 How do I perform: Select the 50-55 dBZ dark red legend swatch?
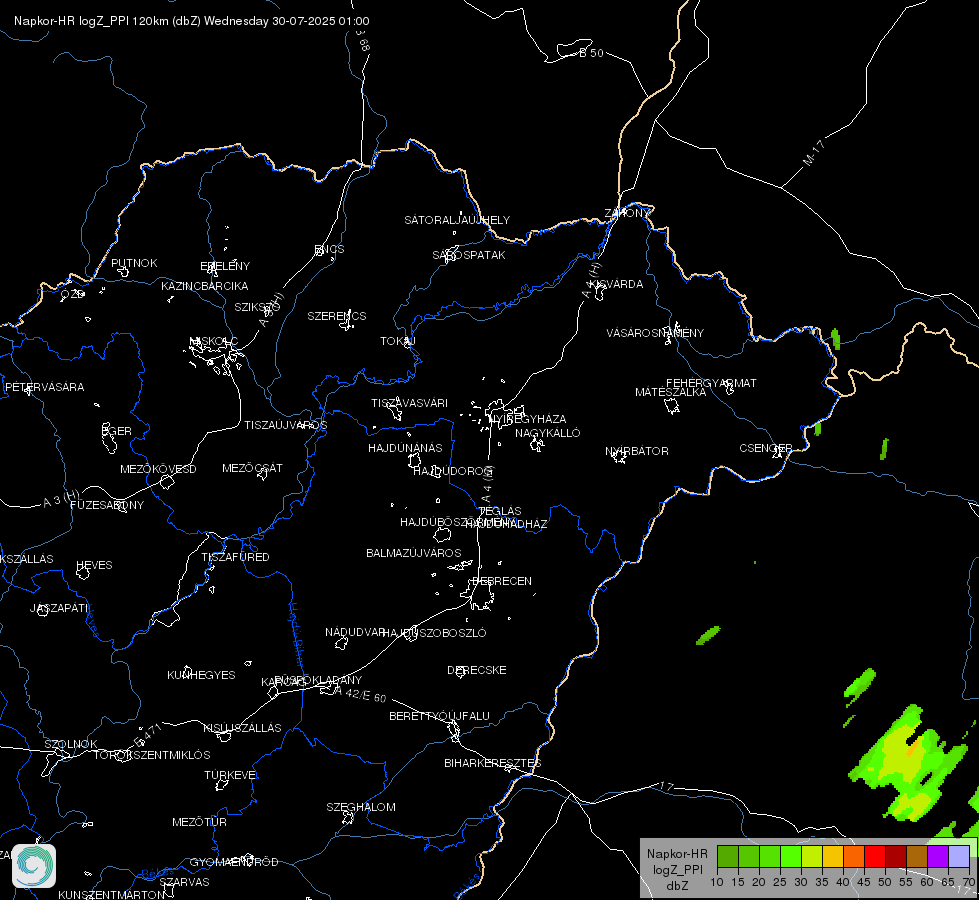897,857
